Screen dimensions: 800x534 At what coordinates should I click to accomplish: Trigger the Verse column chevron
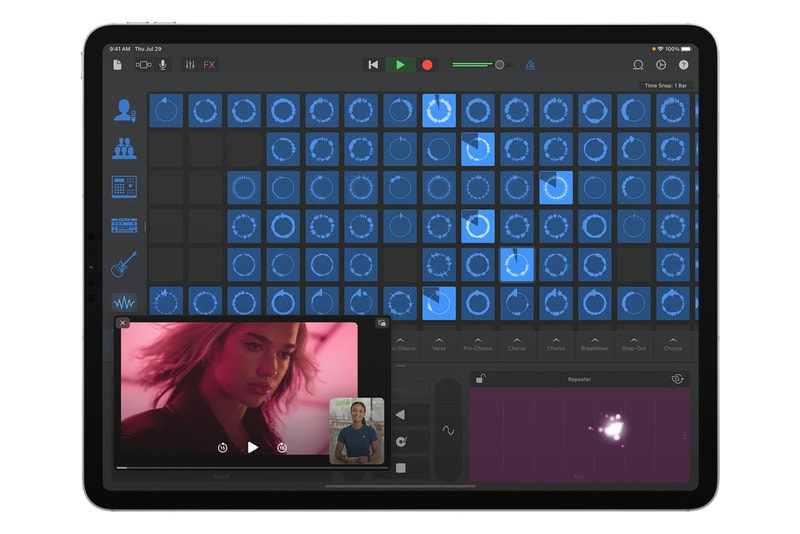point(439,343)
